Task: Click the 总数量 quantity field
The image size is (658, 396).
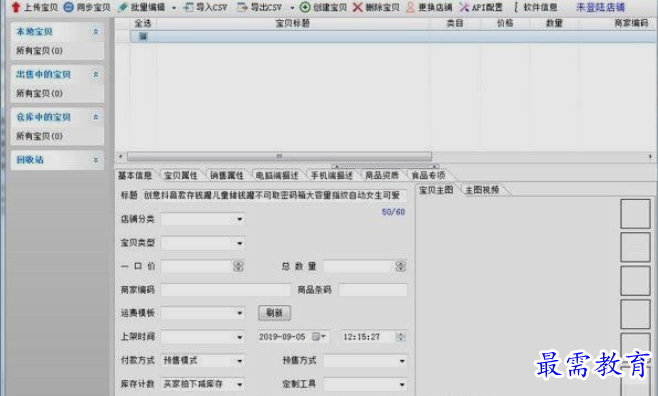Action: pos(360,266)
